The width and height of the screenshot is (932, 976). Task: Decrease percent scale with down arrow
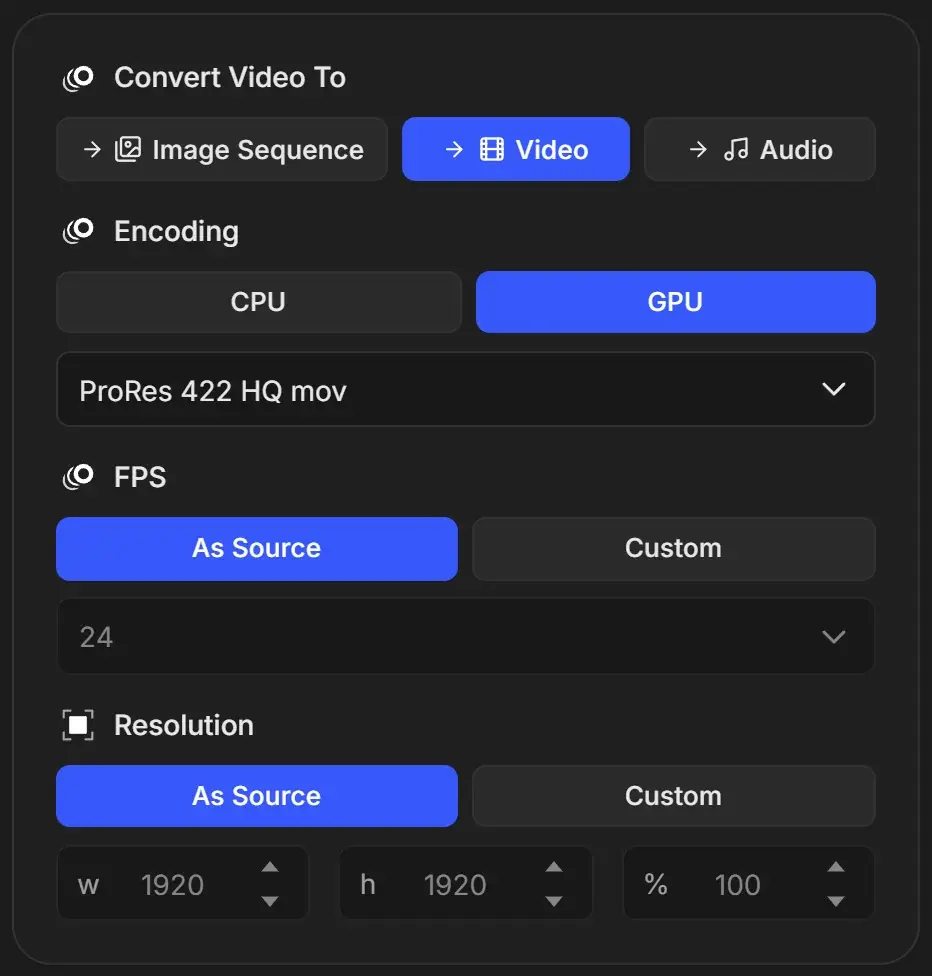(836, 901)
